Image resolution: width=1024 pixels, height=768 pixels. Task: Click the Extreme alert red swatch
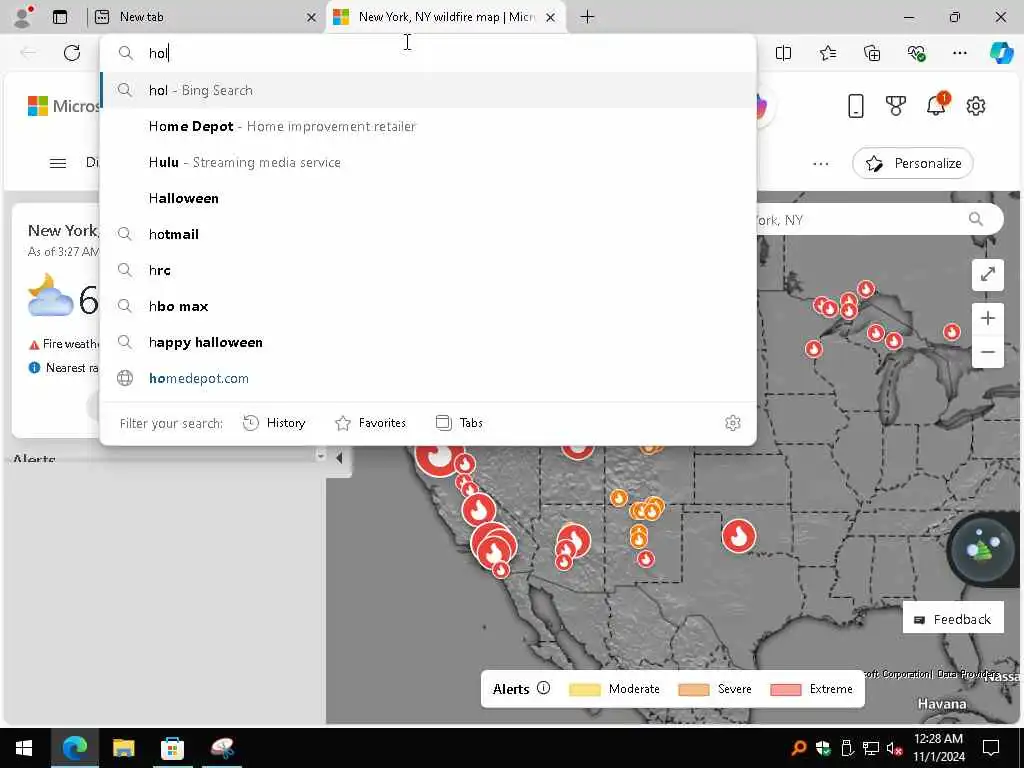coord(786,690)
